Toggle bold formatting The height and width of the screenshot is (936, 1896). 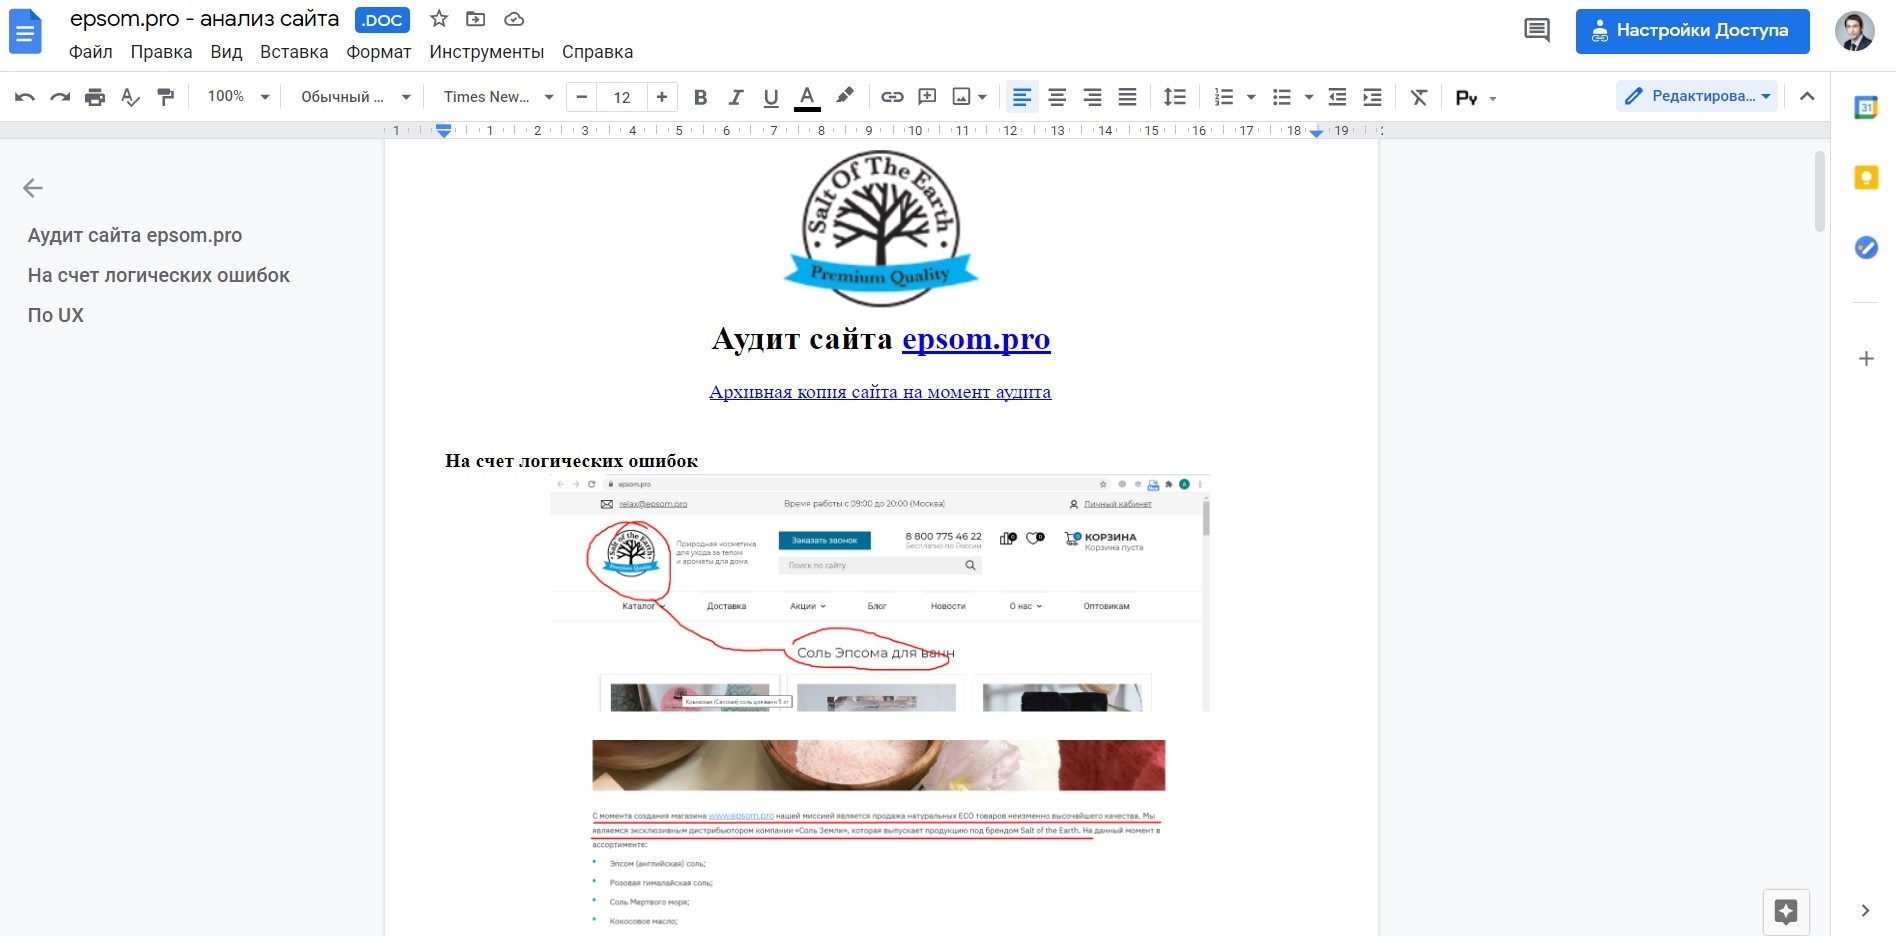(x=700, y=97)
